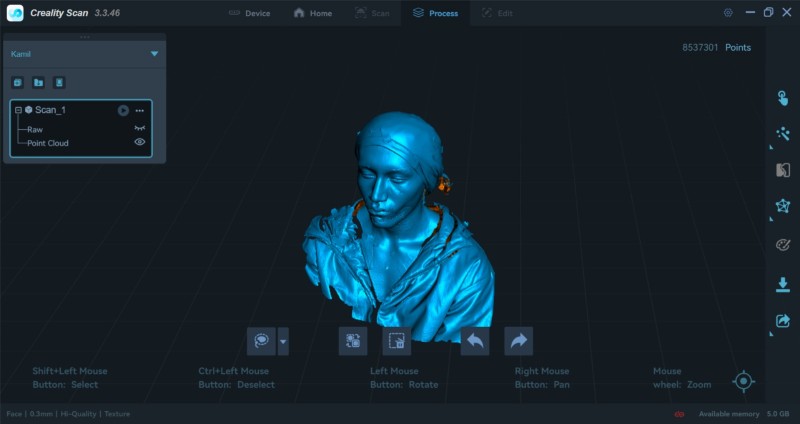Image resolution: width=800 pixels, height=424 pixels.
Task: Click the third project panel icon
Action: 59,83
